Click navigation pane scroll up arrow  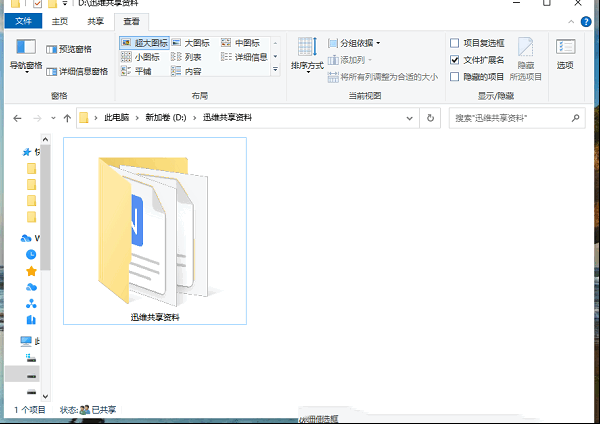point(45,139)
